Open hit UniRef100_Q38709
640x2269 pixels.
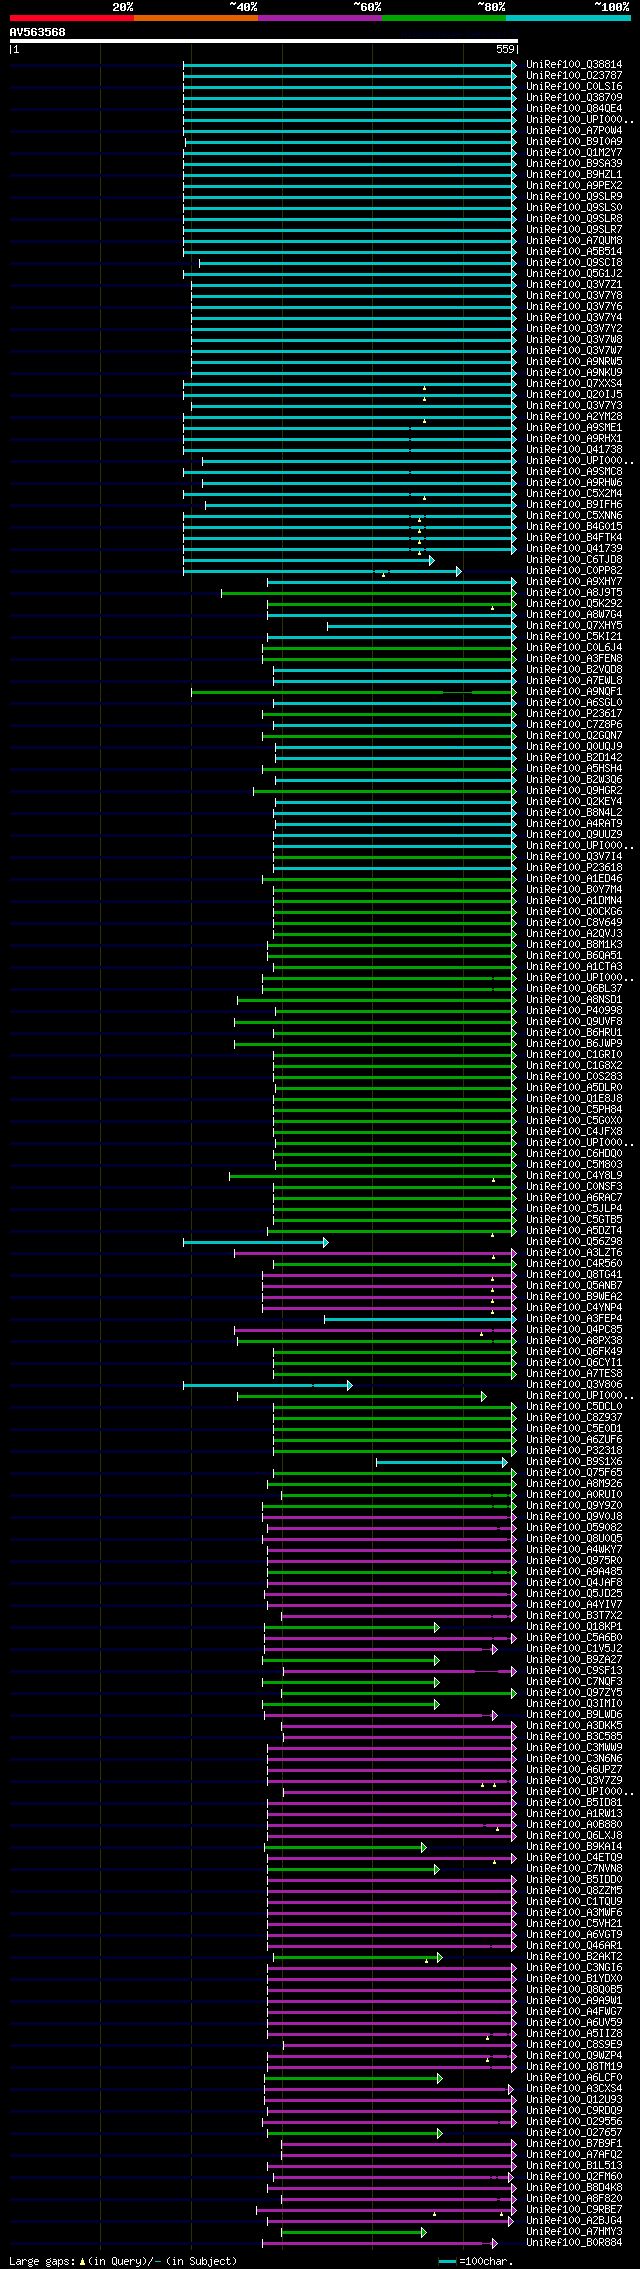point(574,97)
